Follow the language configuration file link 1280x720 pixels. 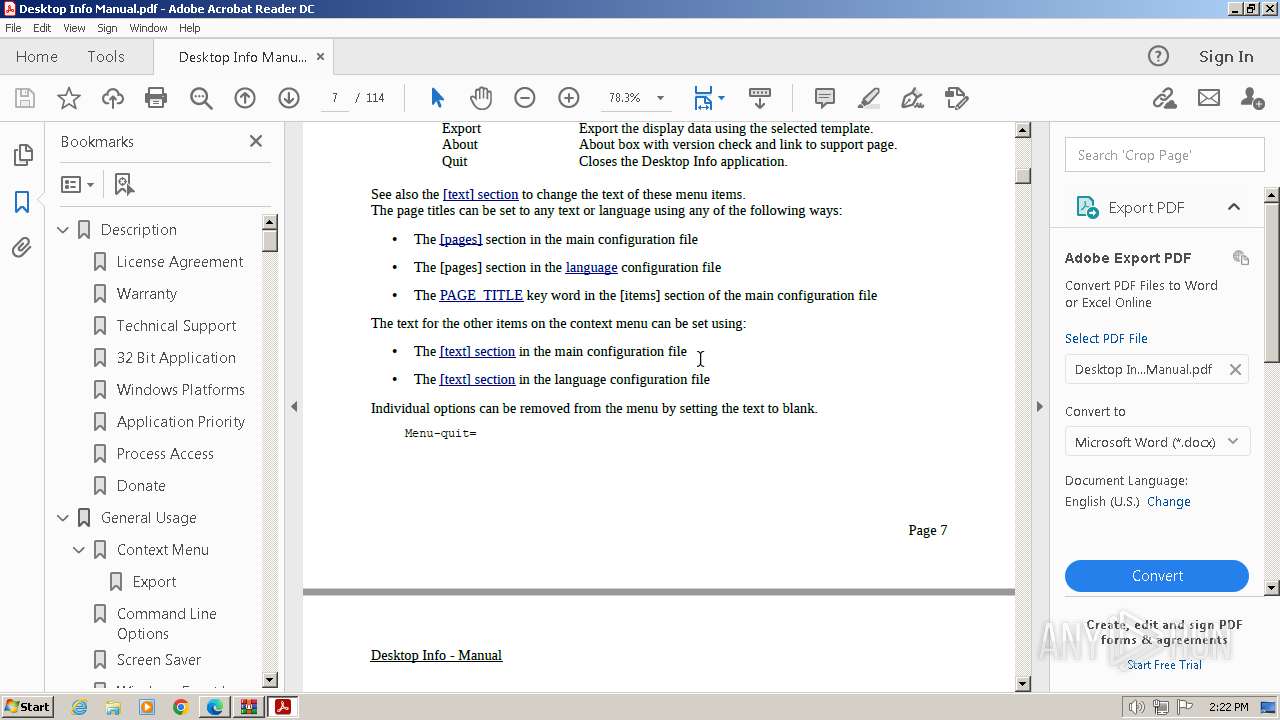tap(591, 267)
